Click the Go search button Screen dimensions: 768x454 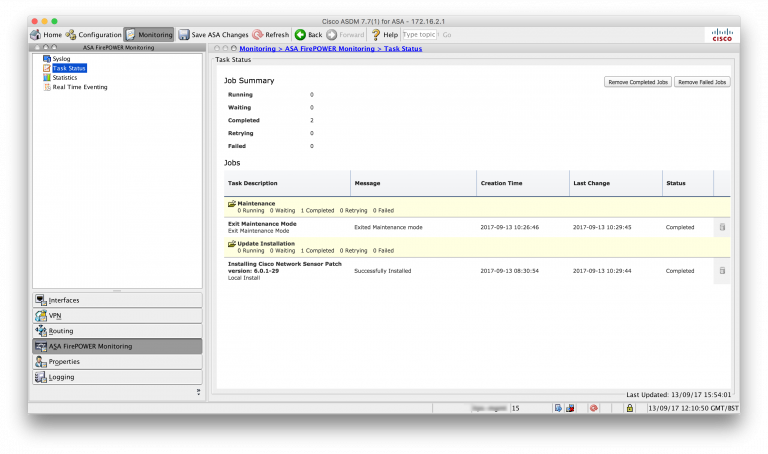coord(447,35)
